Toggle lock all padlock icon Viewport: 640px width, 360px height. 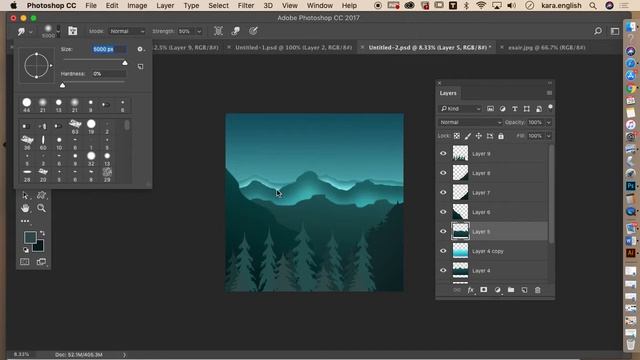501,136
